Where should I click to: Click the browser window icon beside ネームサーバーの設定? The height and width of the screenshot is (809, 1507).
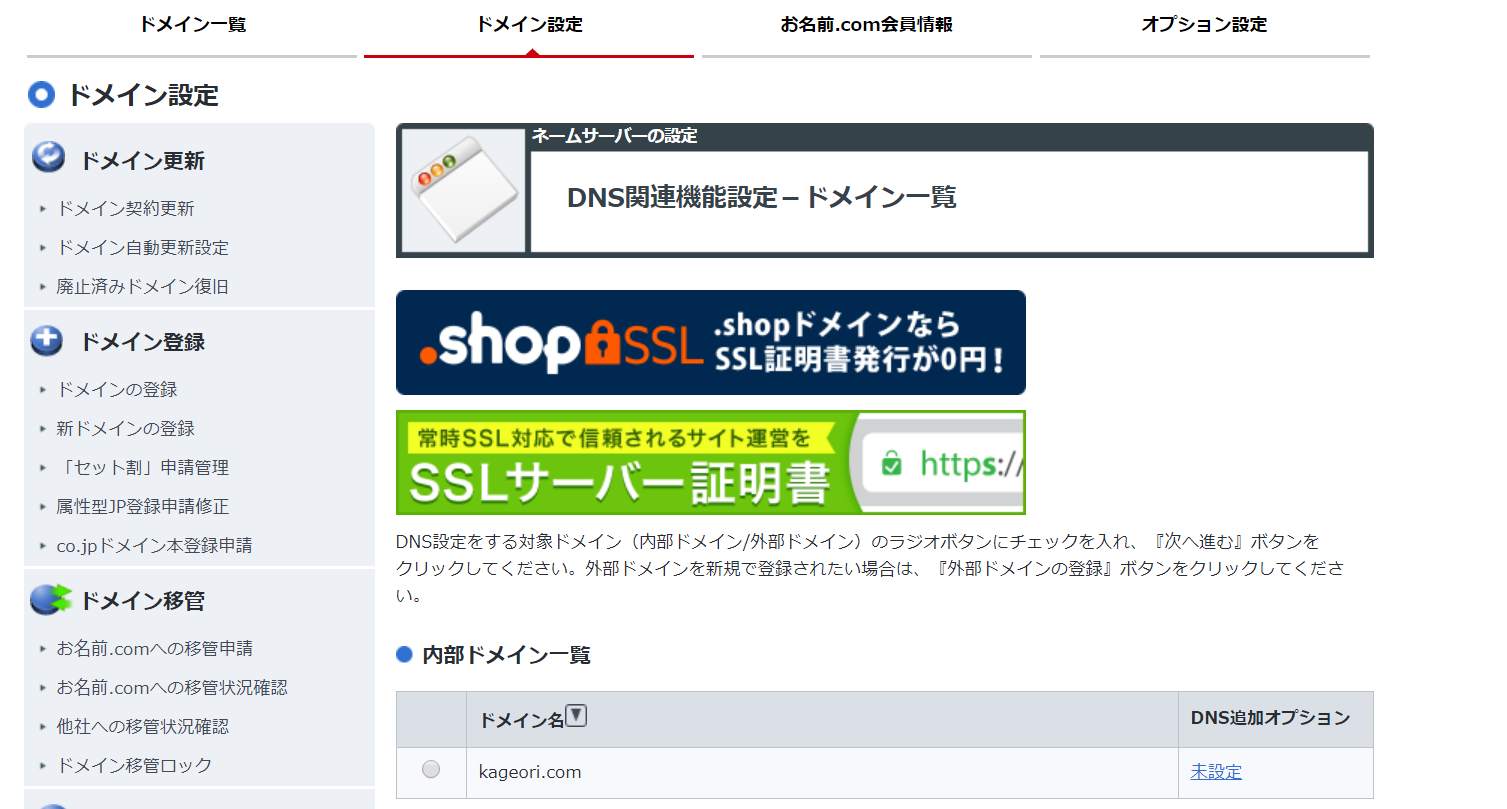coord(463,191)
